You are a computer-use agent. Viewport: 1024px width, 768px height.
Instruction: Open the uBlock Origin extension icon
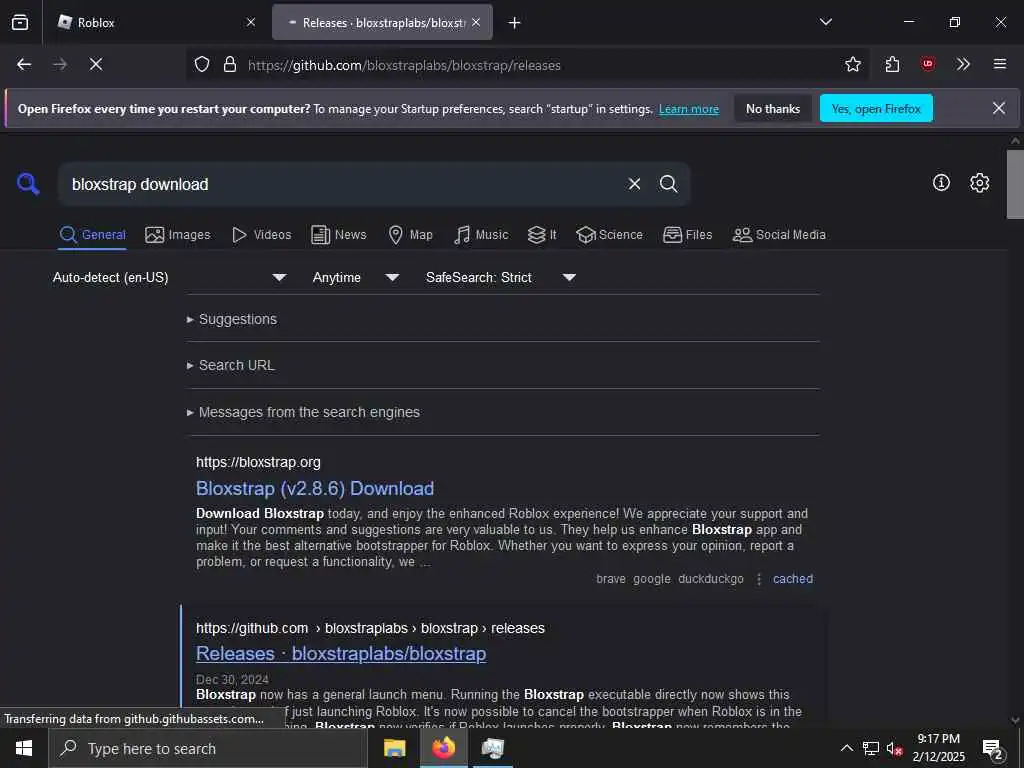pyautogui.click(x=928, y=64)
